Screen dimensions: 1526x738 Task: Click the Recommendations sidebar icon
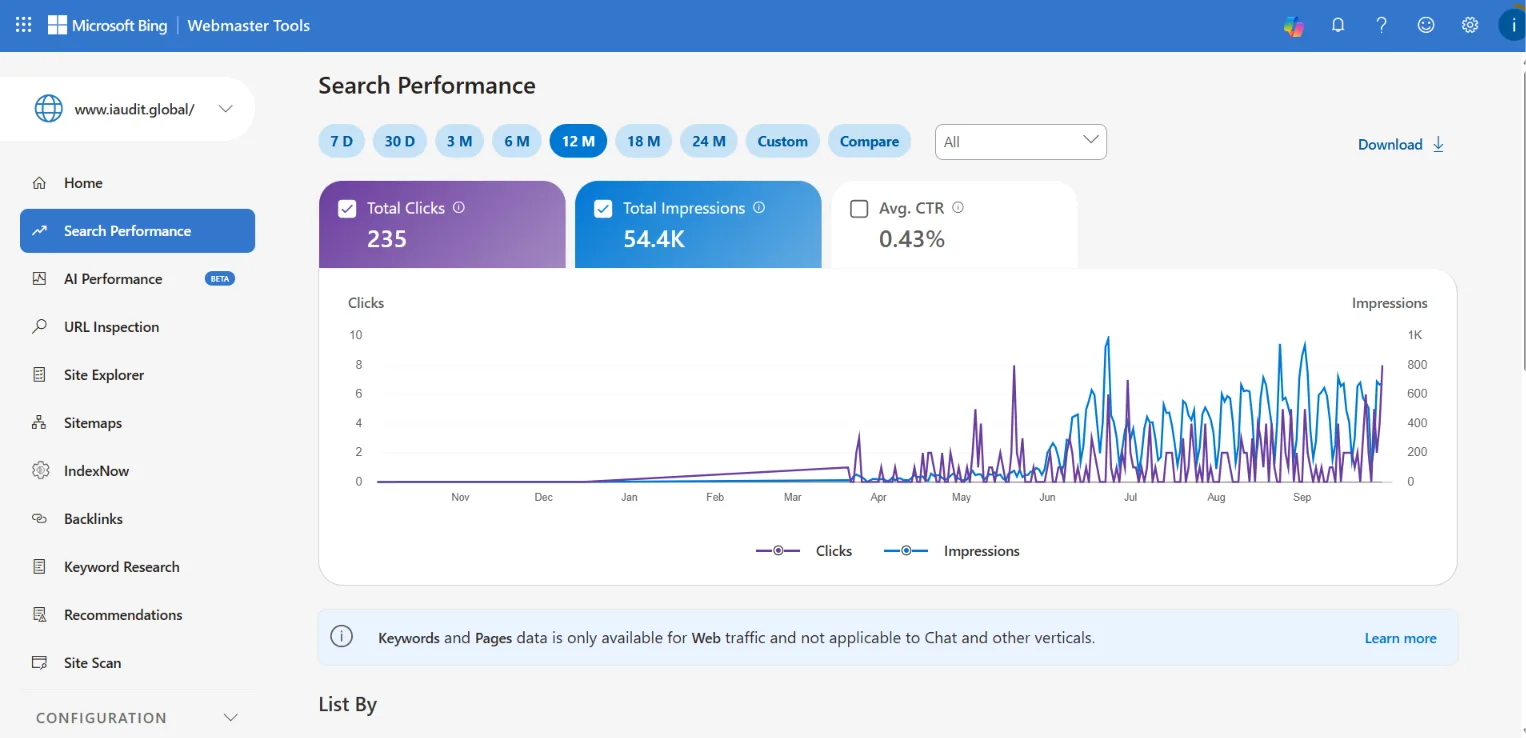[39, 615]
